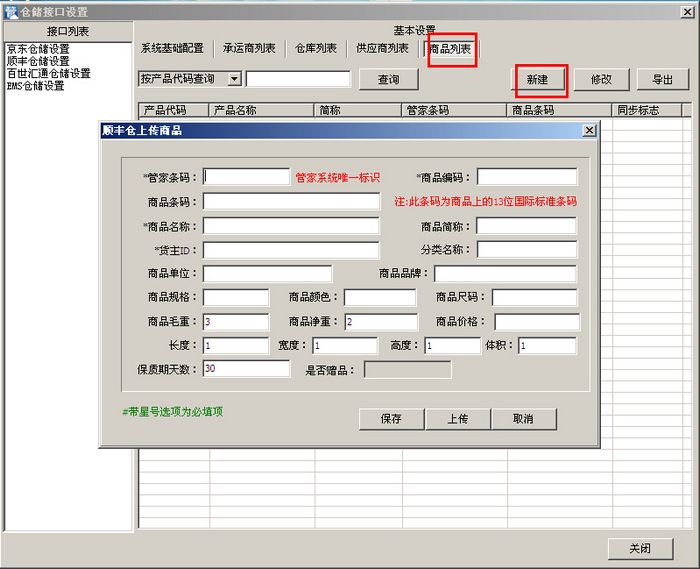Click the 是否赠品 field
The height and width of the screenshot is (569, 700).
(x=408, y=370)
